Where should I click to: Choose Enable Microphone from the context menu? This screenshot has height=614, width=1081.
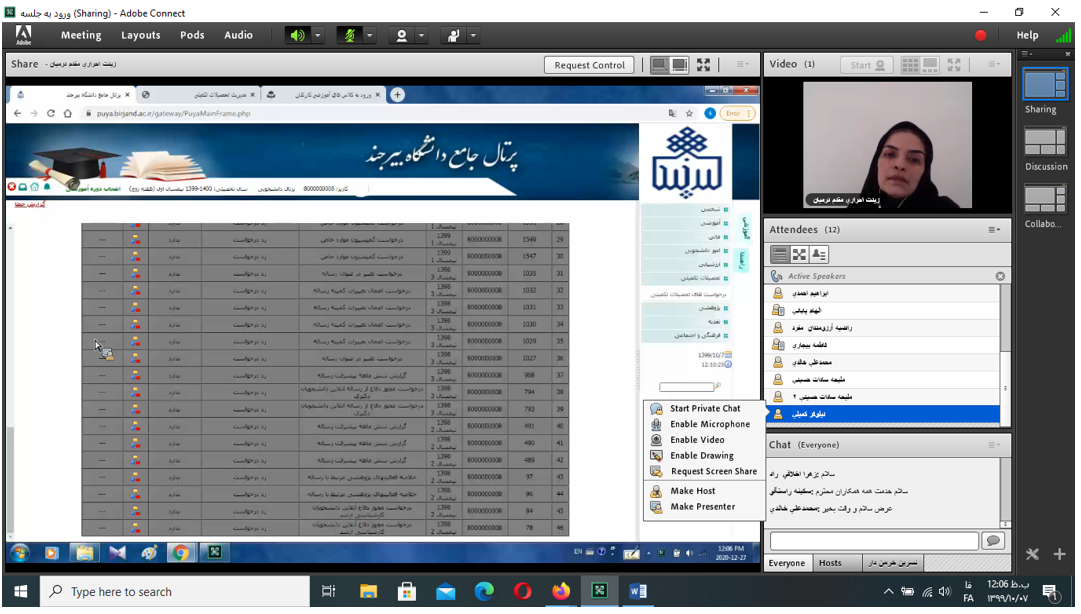(705, 424)
